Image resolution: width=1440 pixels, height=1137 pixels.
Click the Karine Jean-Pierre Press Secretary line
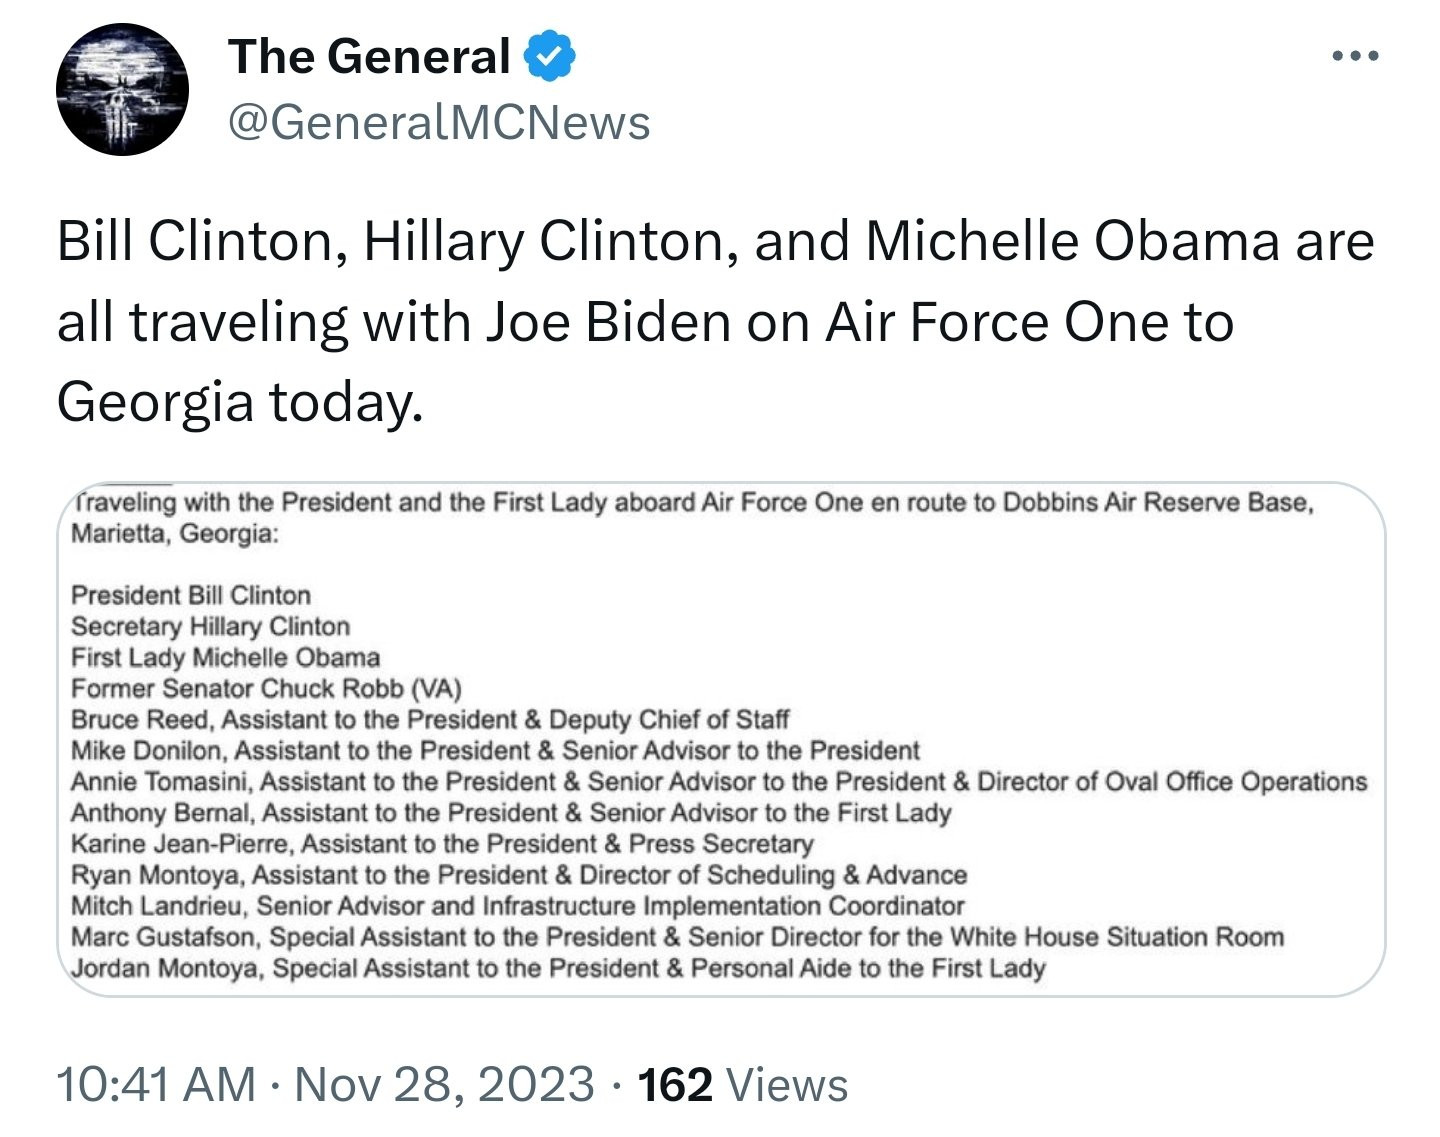[442, 843]
